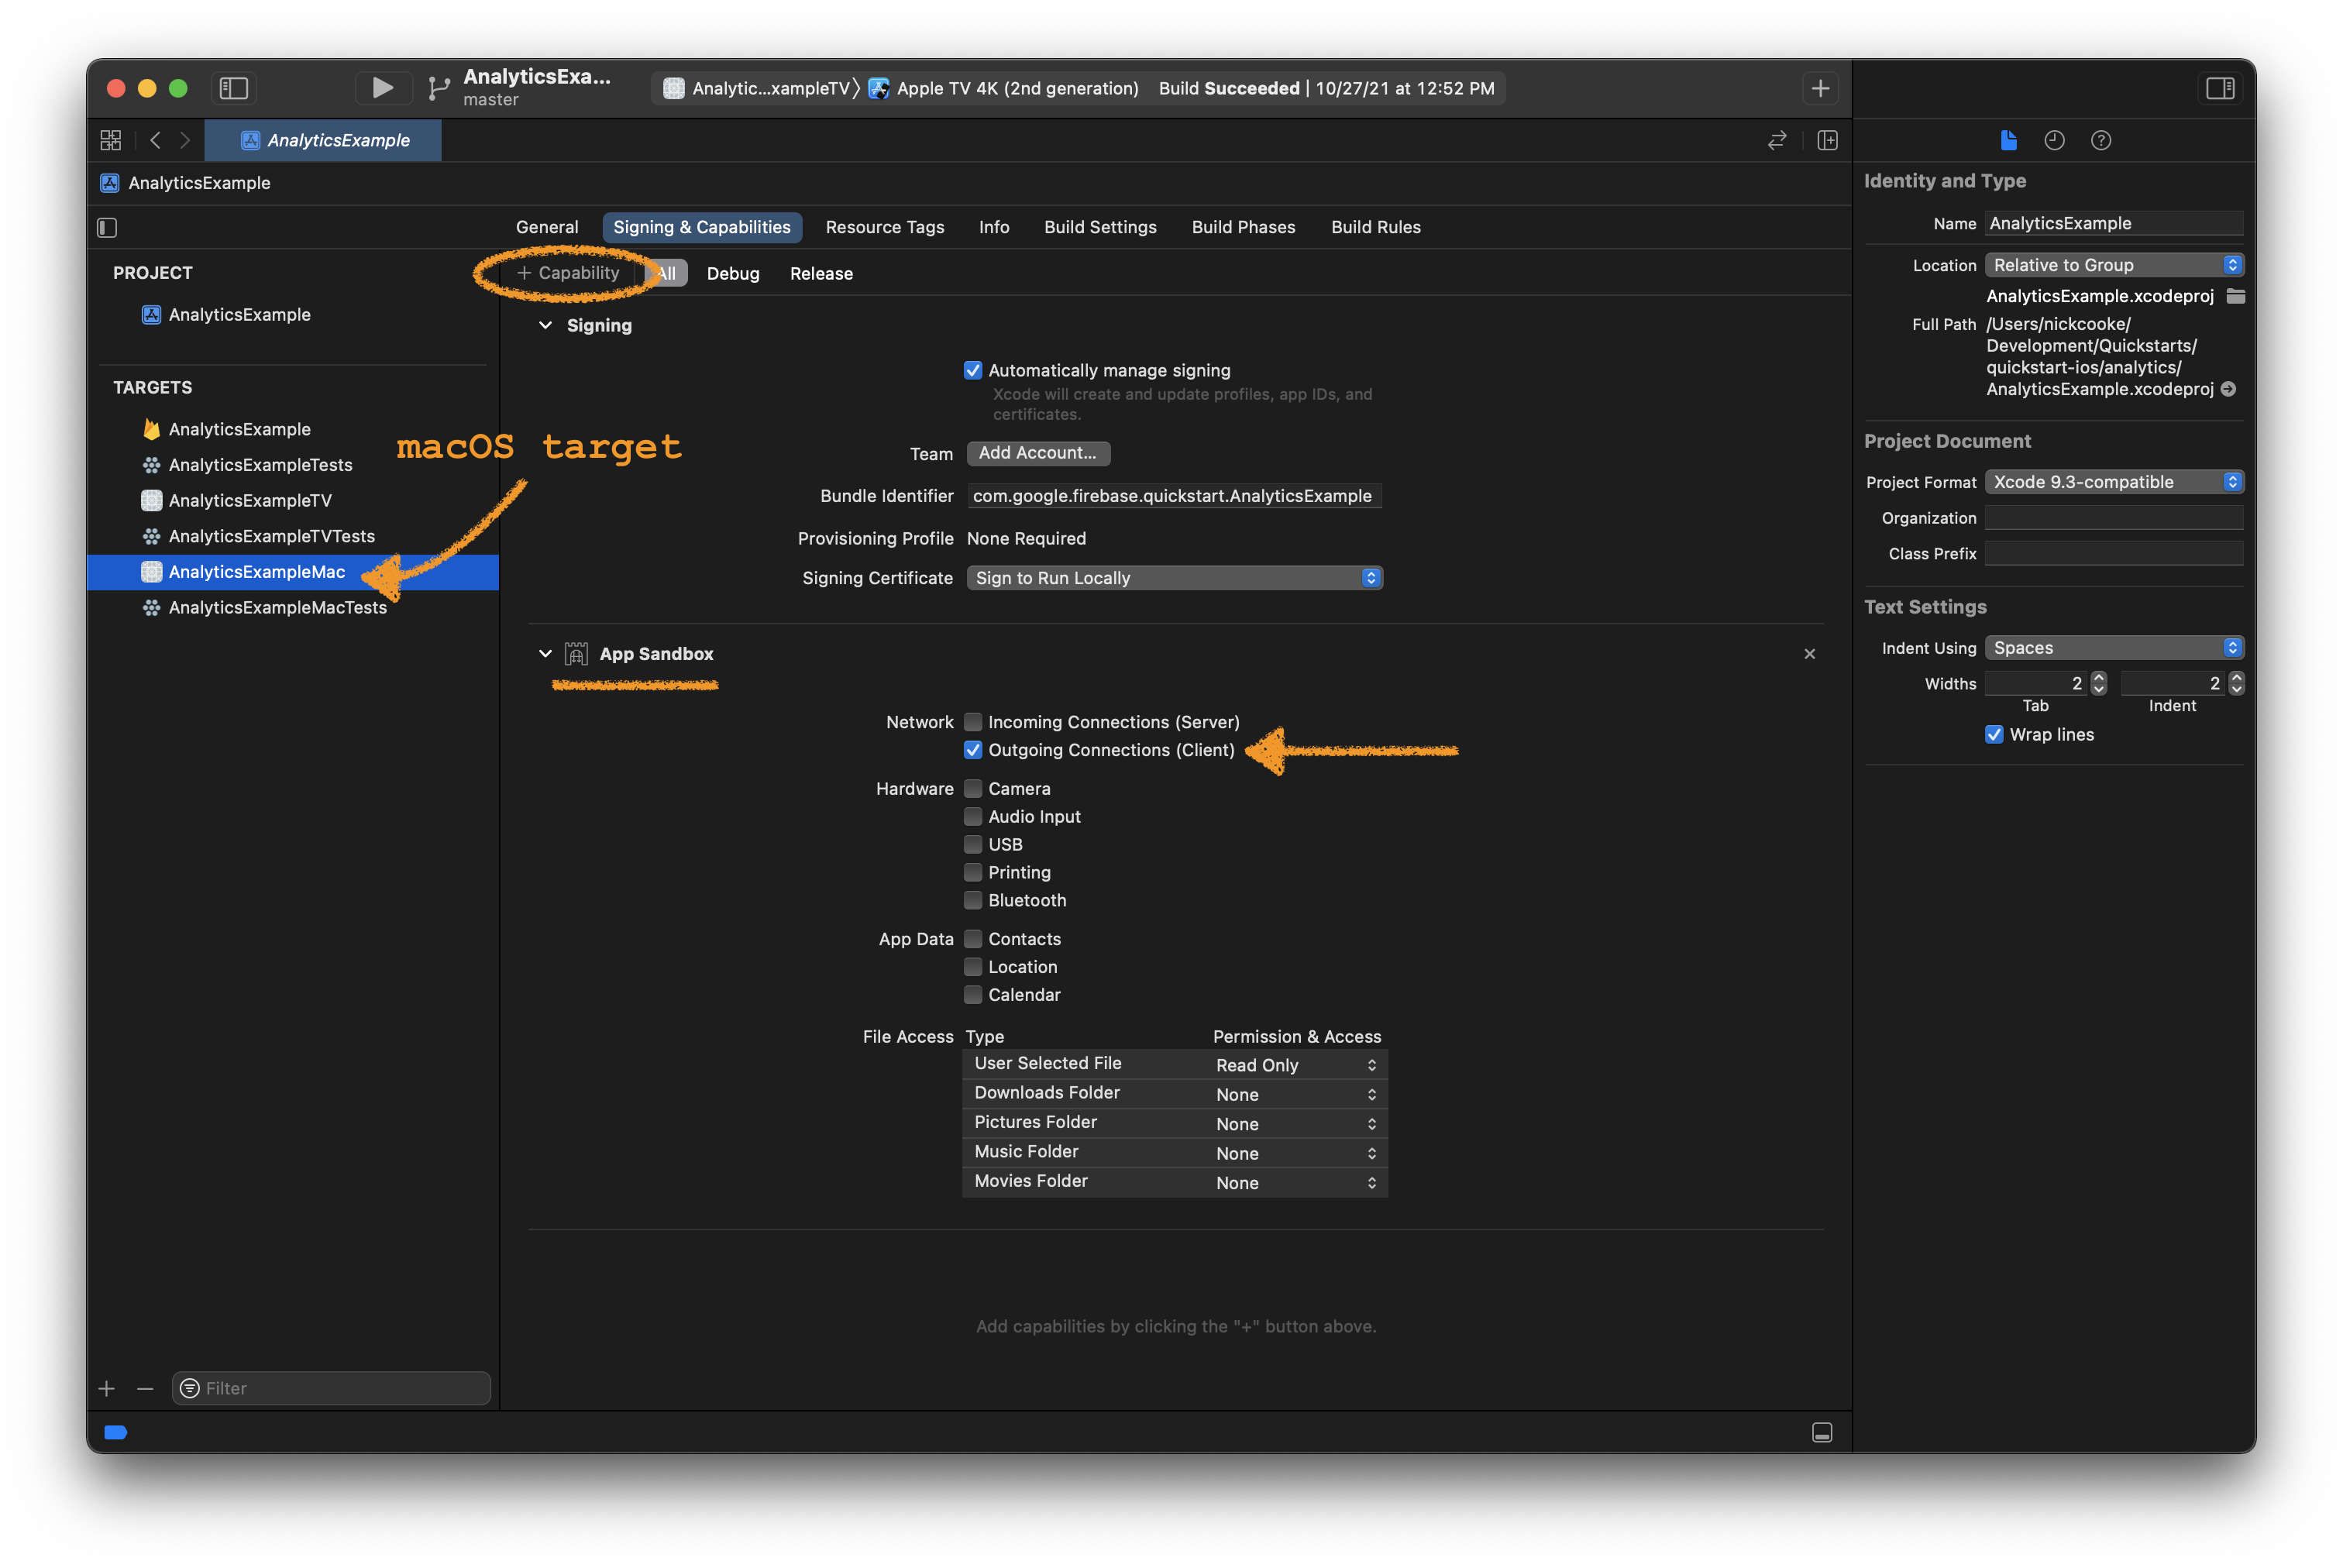Enable Incoming Connections (Server) checkbox
The height and width of the screenshot is (1568, 2343).
(973, 722)
